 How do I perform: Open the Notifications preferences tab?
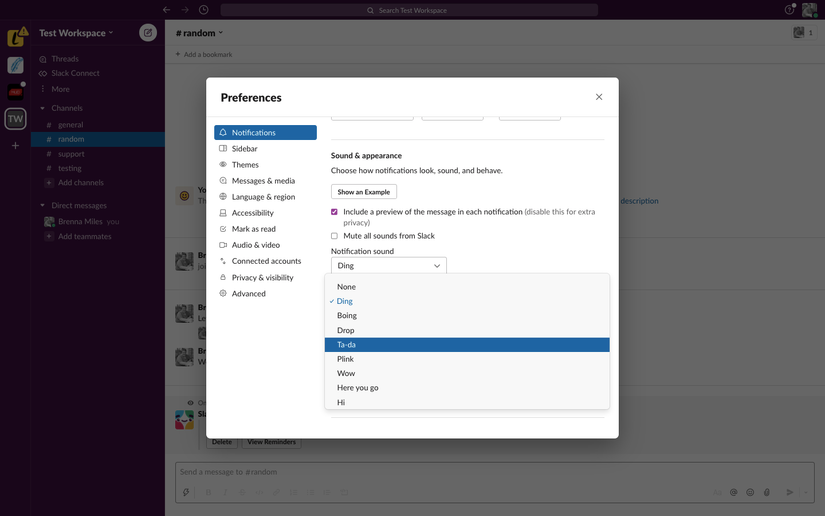pos(265,133)
